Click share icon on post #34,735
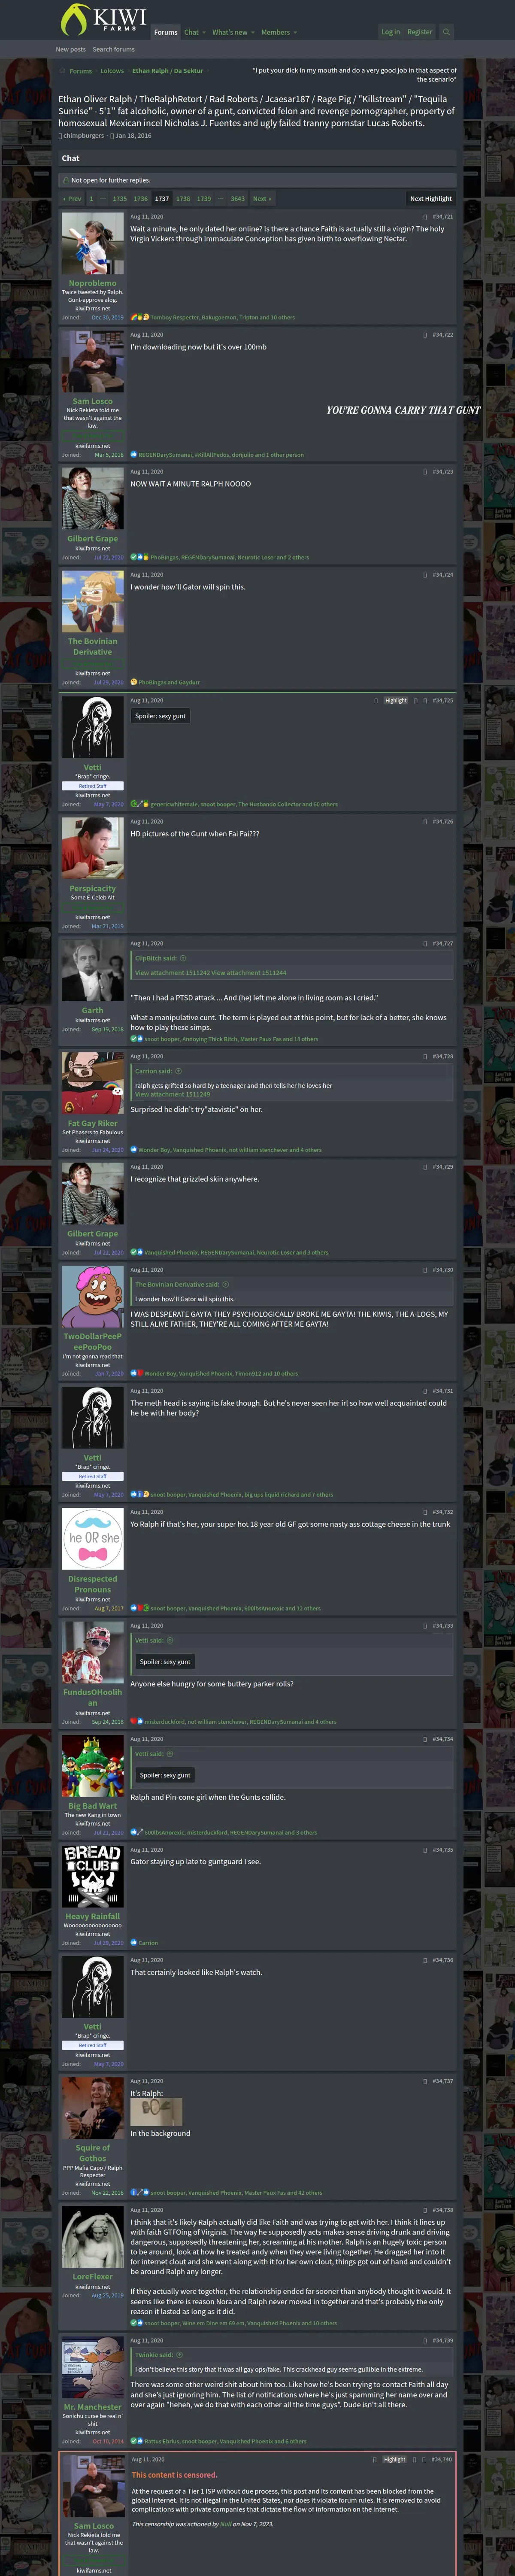The image size is (515, 2576). tap(424, 1849)
